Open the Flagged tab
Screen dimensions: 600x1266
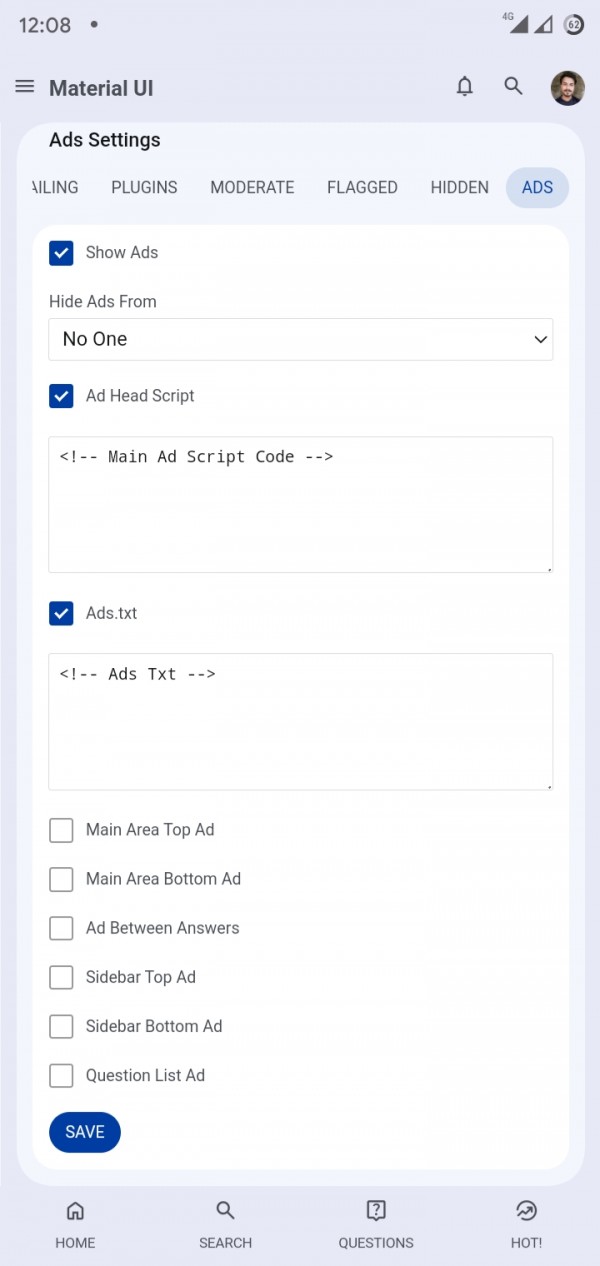pyautogui.click(x=362, y=187)
